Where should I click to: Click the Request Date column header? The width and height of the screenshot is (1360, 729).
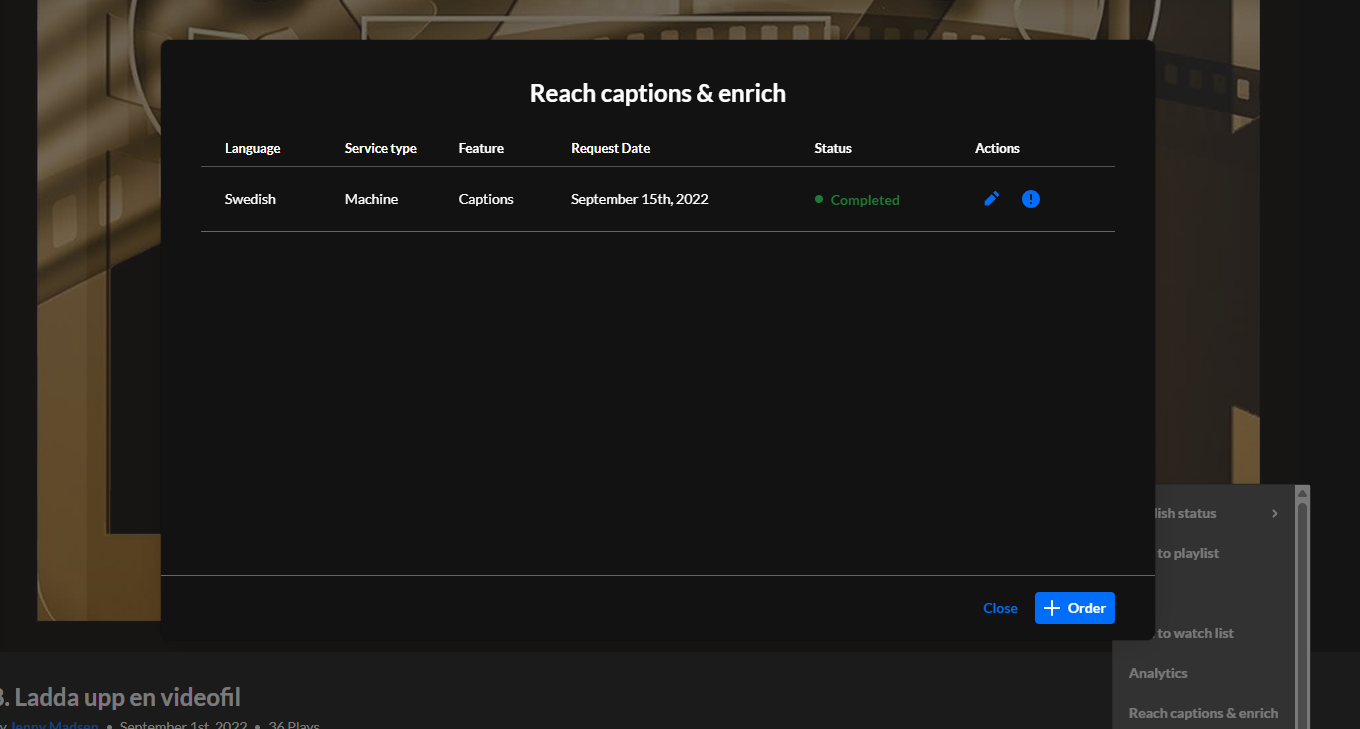pos(610,148)
